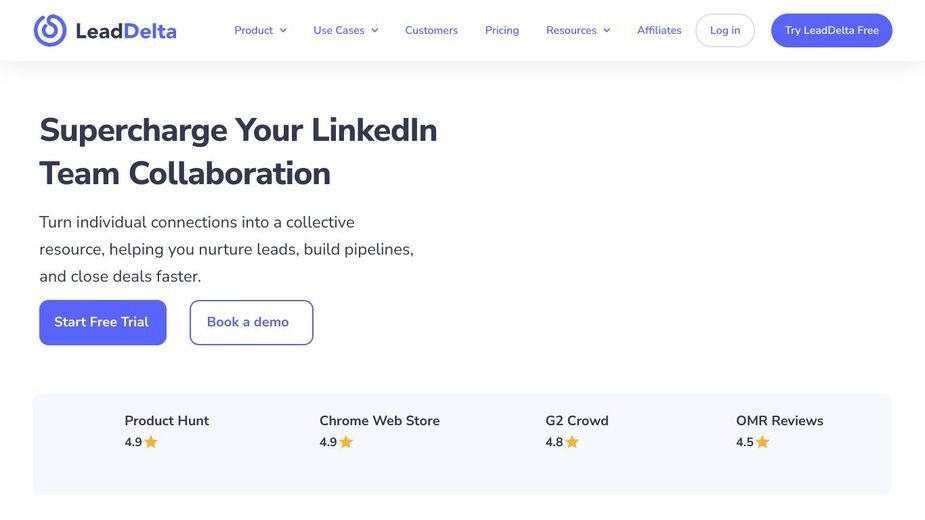Expand the Product dropdown chevron
Screen dimensions: 925x520
(x=283, y=30)
